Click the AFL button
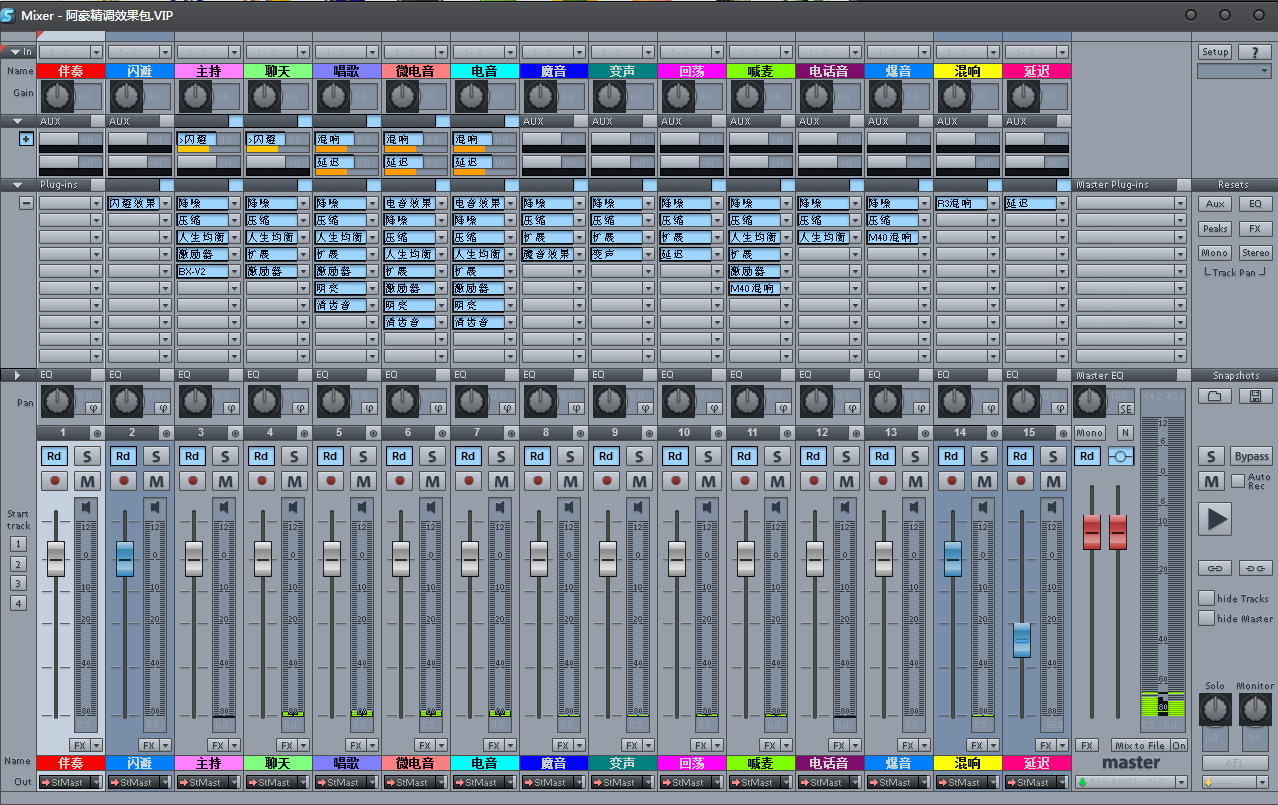 click(1235, 763)
